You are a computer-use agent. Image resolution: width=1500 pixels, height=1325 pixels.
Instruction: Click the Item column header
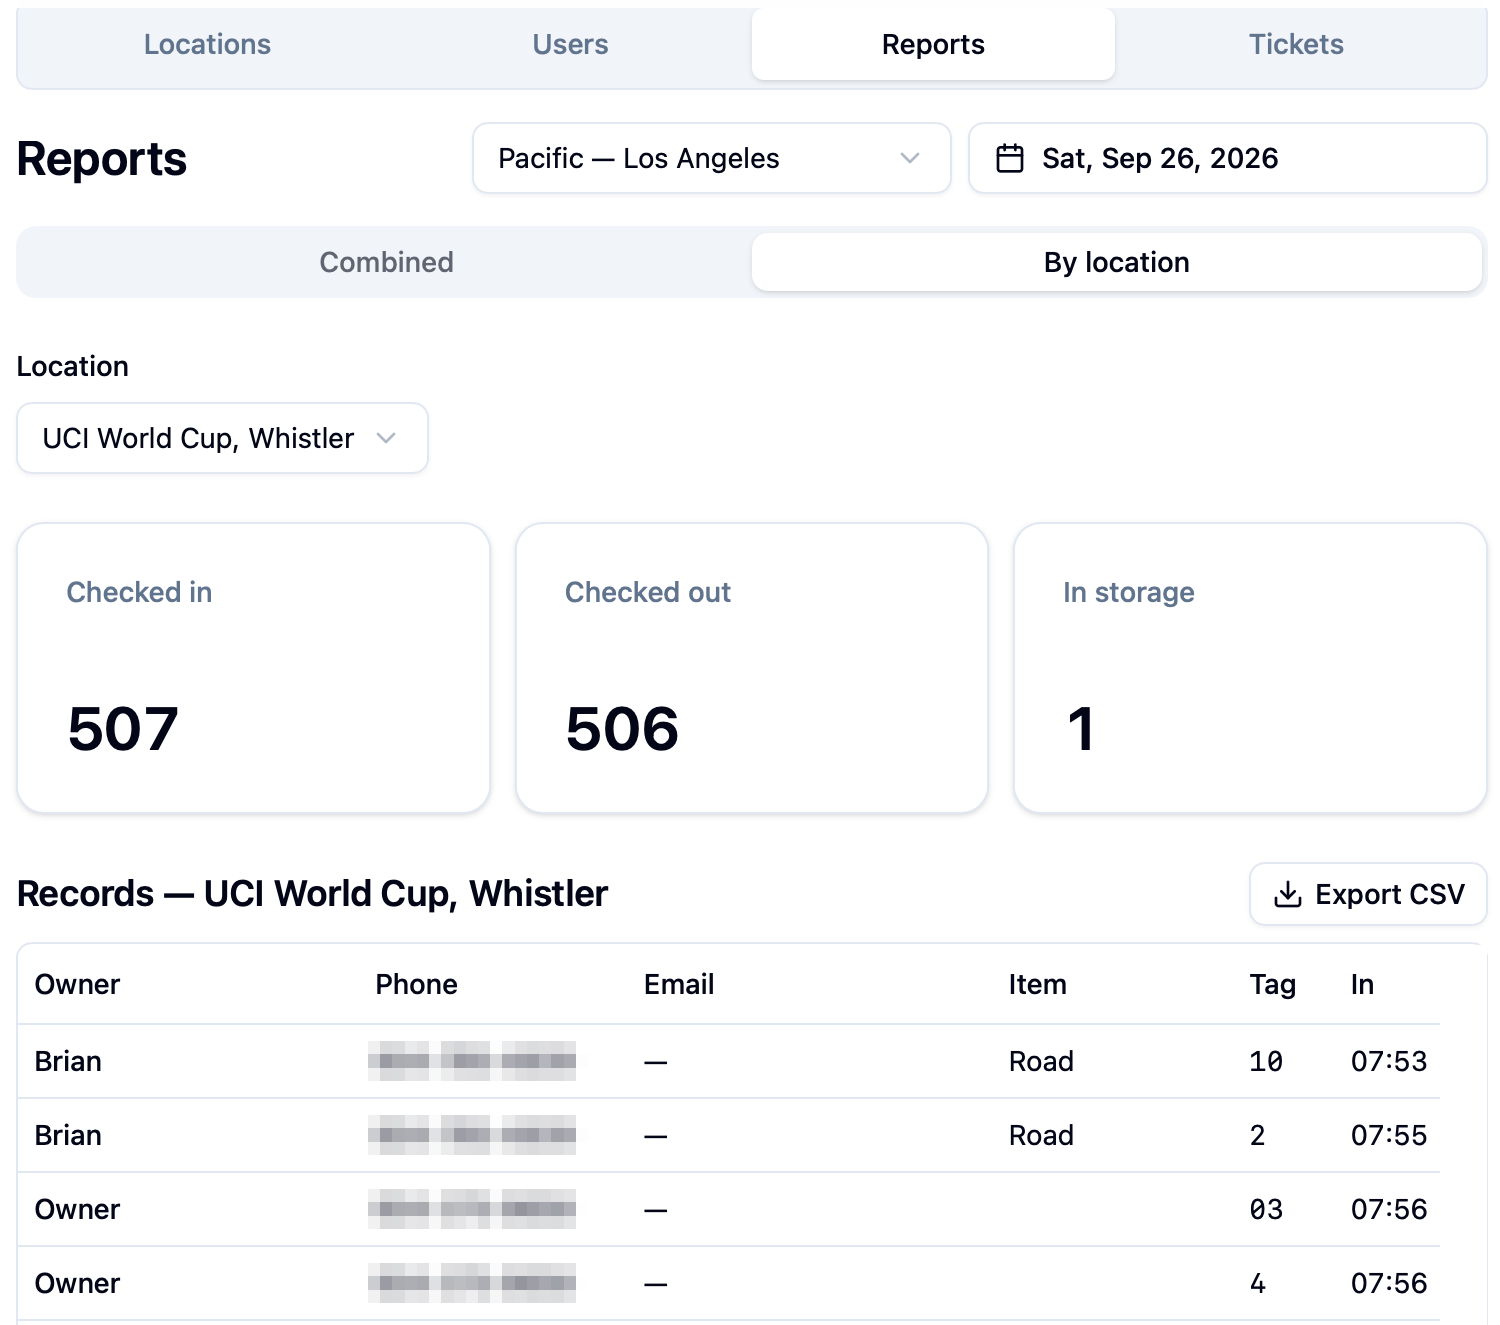tap(1037, 984)
